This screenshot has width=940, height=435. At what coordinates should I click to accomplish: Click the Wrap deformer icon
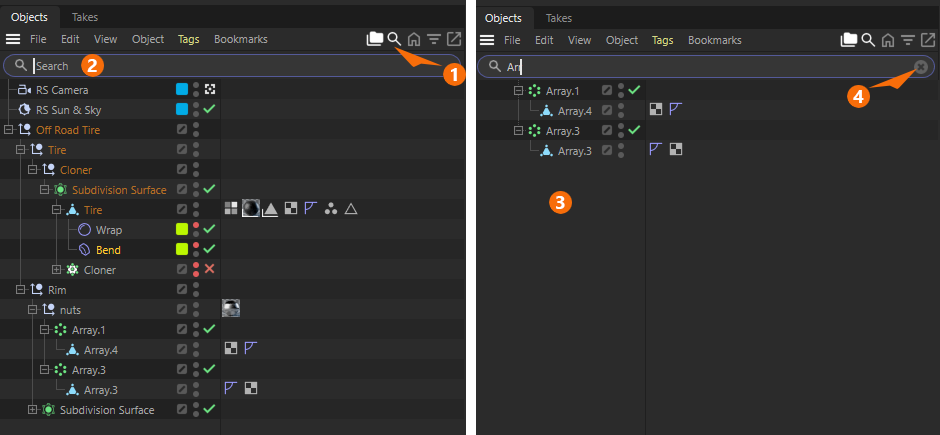(x=85, y=229)
